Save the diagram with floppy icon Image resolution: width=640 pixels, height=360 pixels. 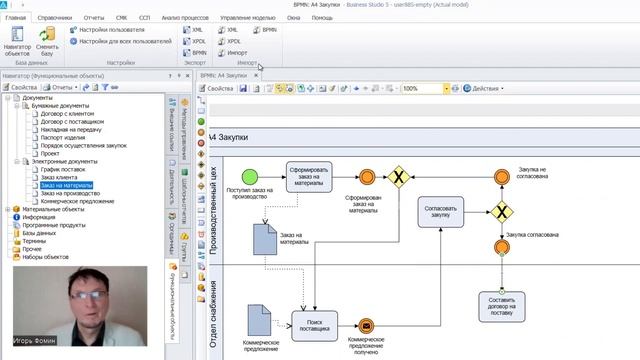click(x=243, y=89)
